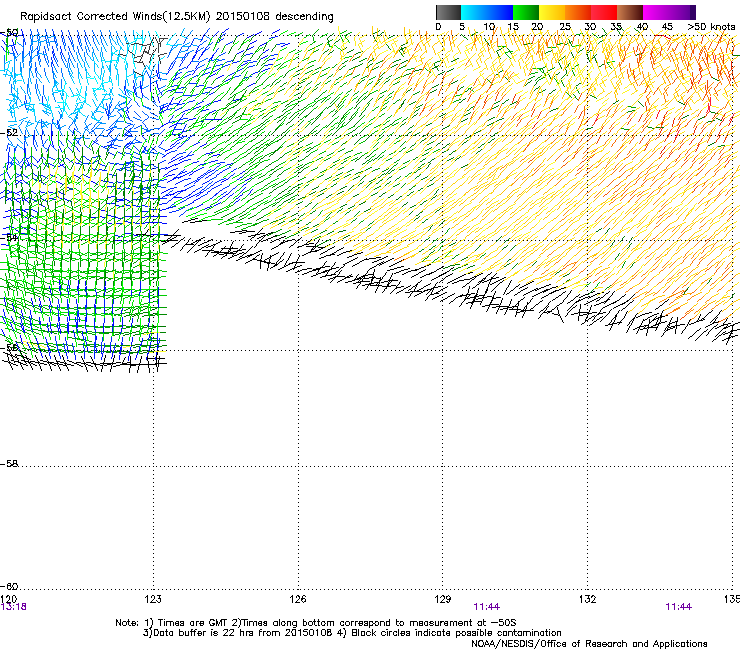The image size is (740, 650).
Task: Click the '120' longitude axis label
Action: [x=8, y=599]
